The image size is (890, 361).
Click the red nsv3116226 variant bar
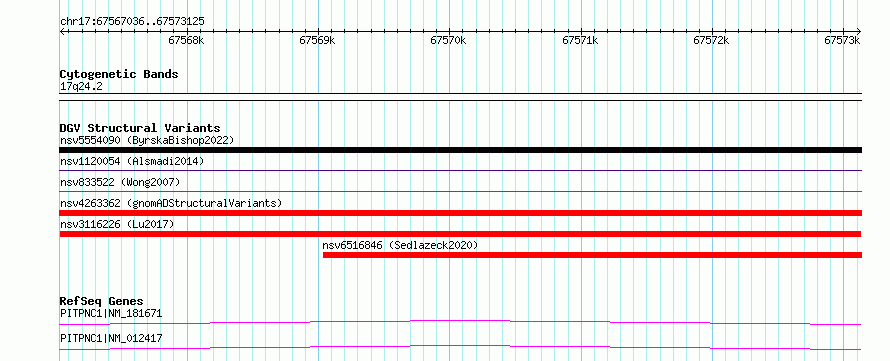coord(460,234)
